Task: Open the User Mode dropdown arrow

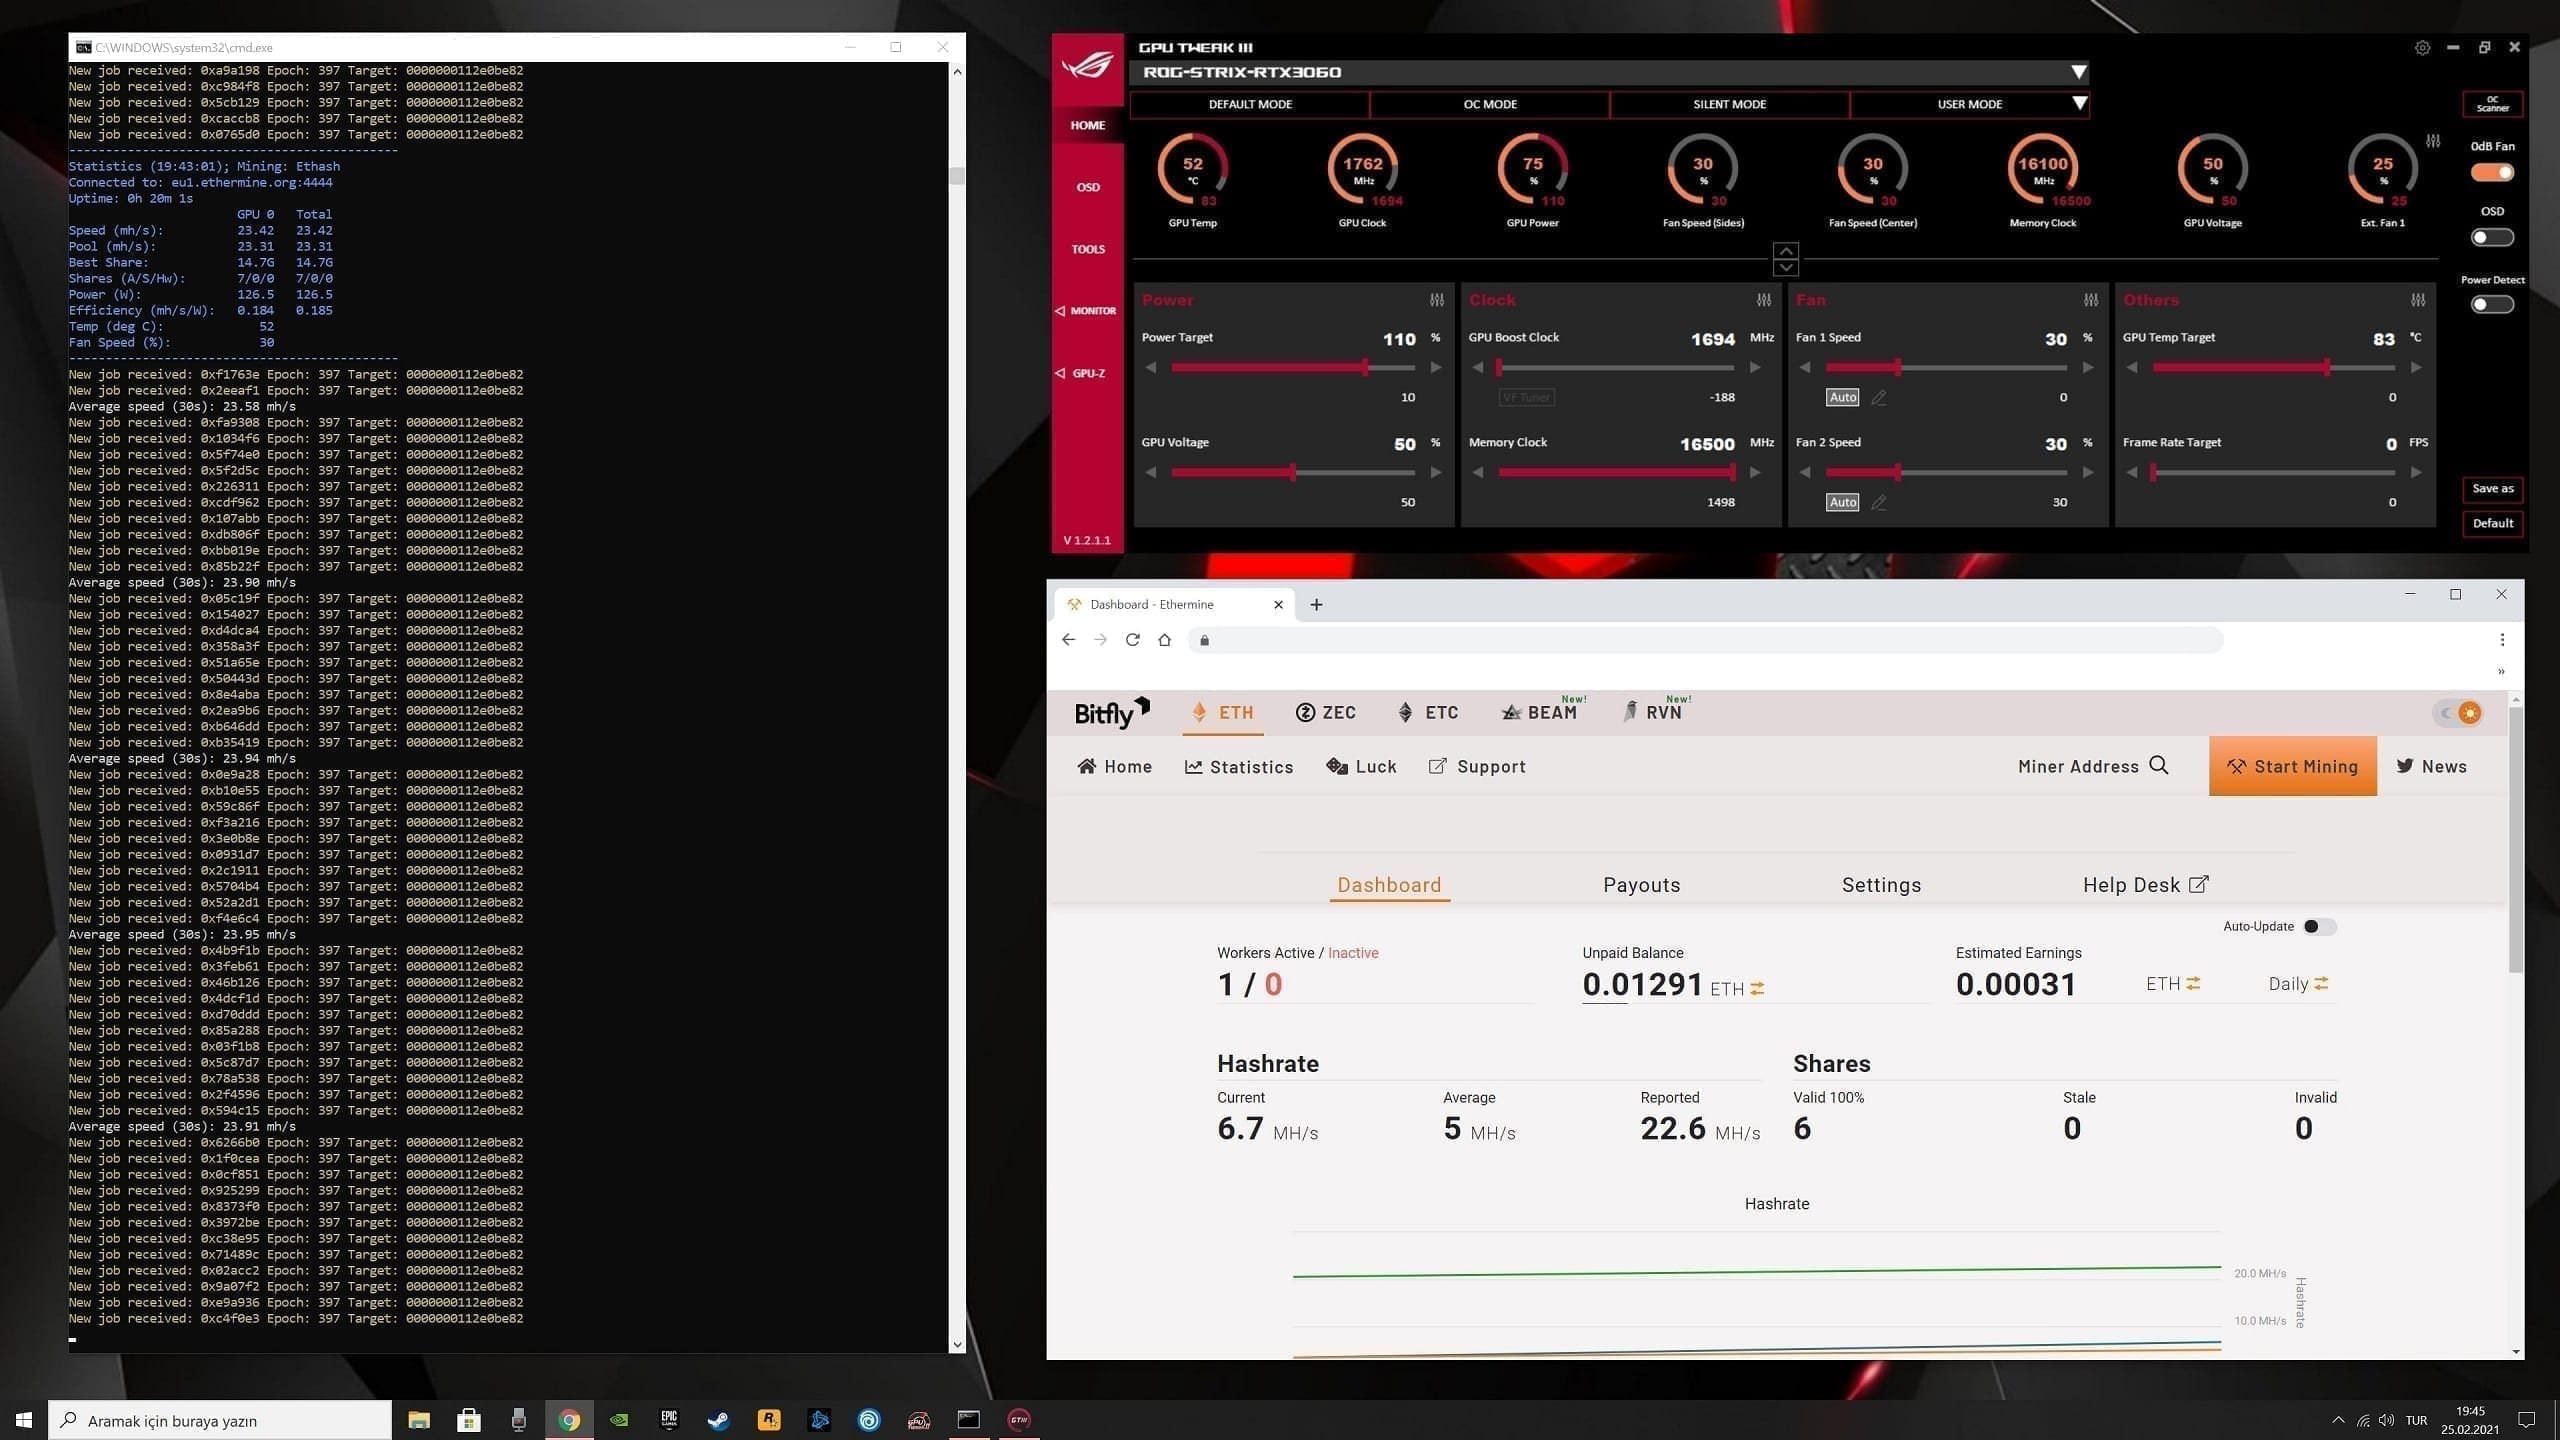Action: [2080, 104]
